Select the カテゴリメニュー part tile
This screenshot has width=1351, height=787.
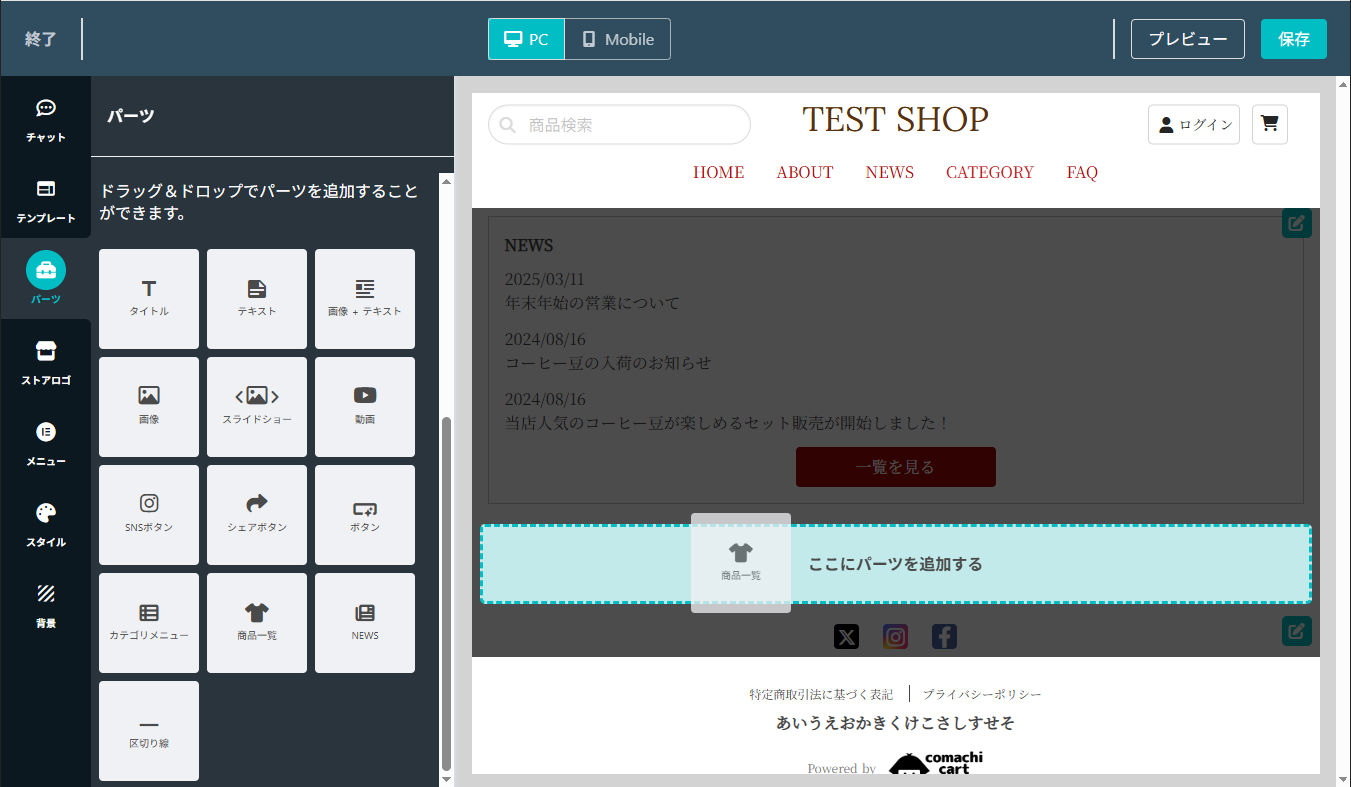click(149, 622)
